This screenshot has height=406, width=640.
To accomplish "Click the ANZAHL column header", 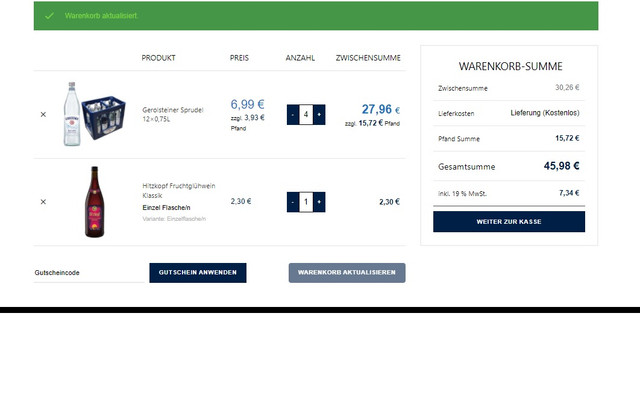I will (300, 58).
